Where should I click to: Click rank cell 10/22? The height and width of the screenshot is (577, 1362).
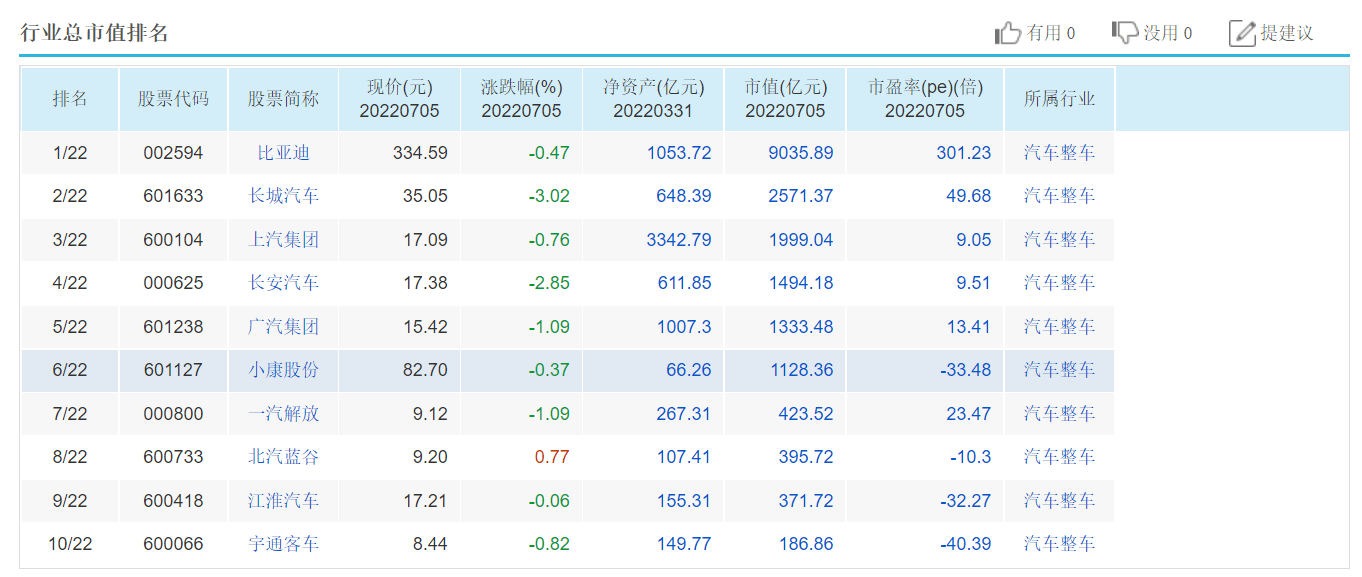coord(70,544)
